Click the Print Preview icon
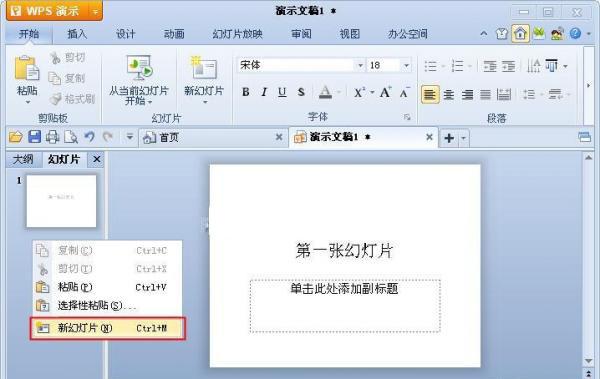The width and height of the screenshot is (600, 379). (71, 137)
